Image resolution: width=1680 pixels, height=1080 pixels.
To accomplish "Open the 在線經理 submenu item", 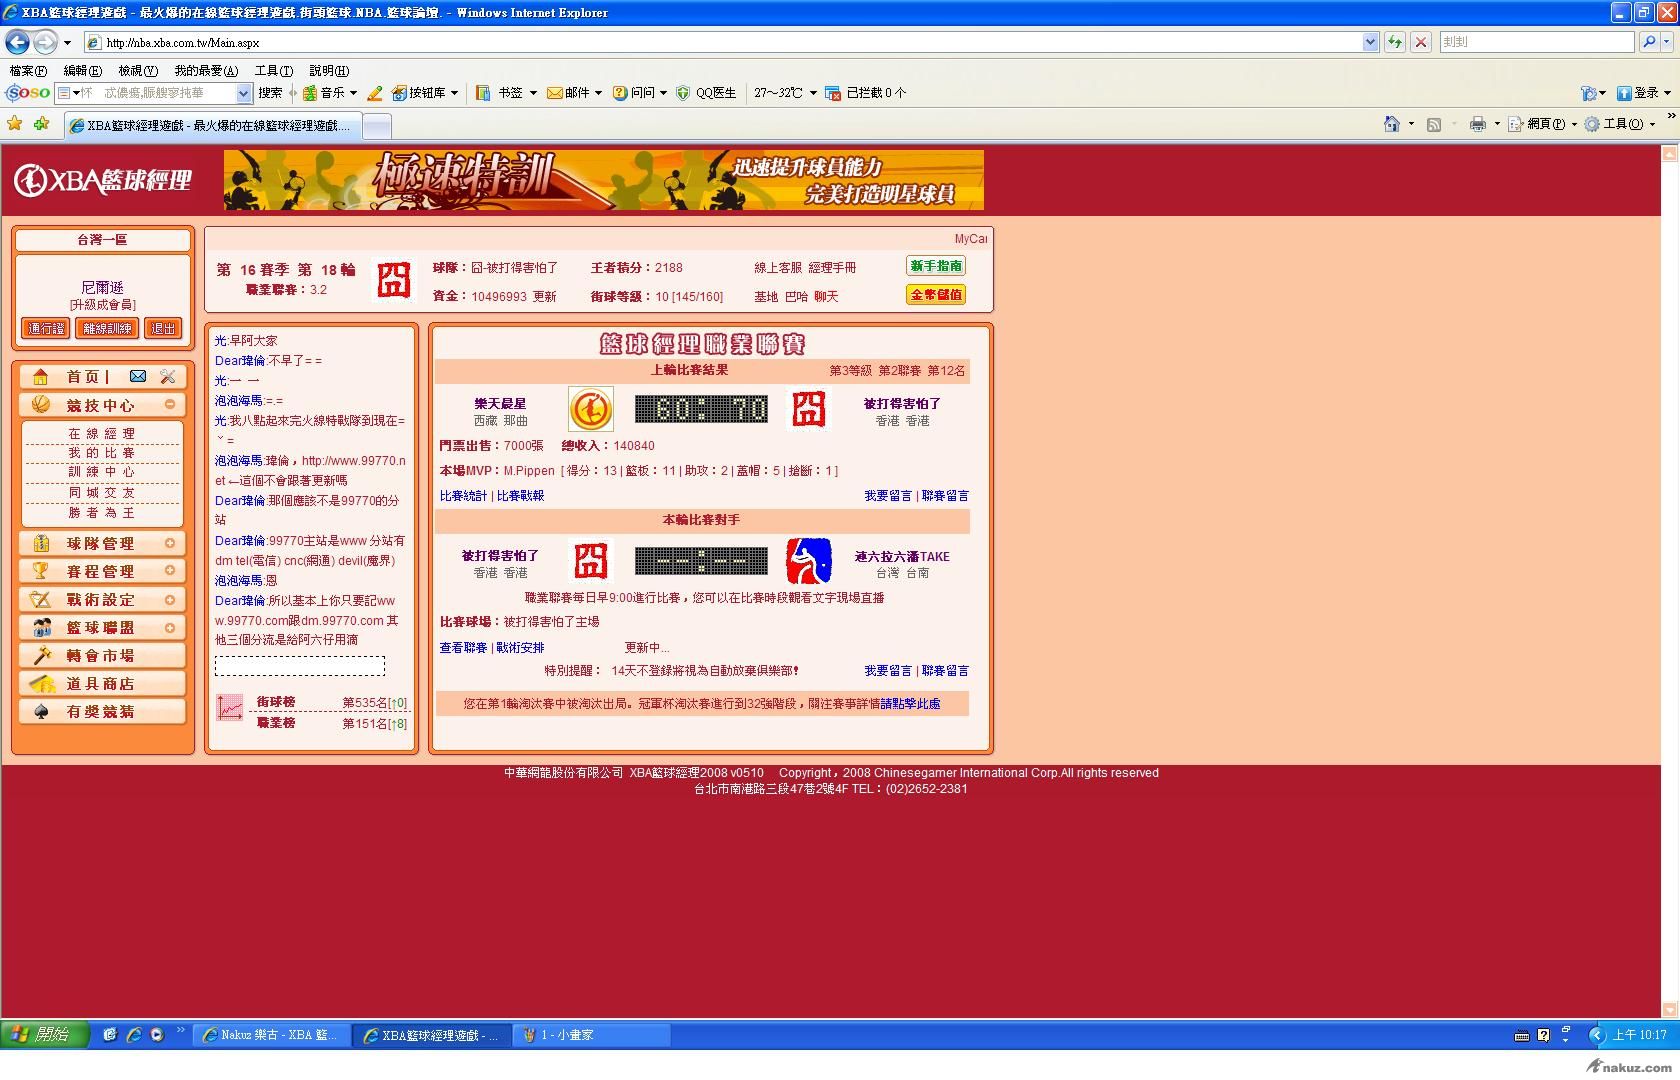I will click(102, 434).
